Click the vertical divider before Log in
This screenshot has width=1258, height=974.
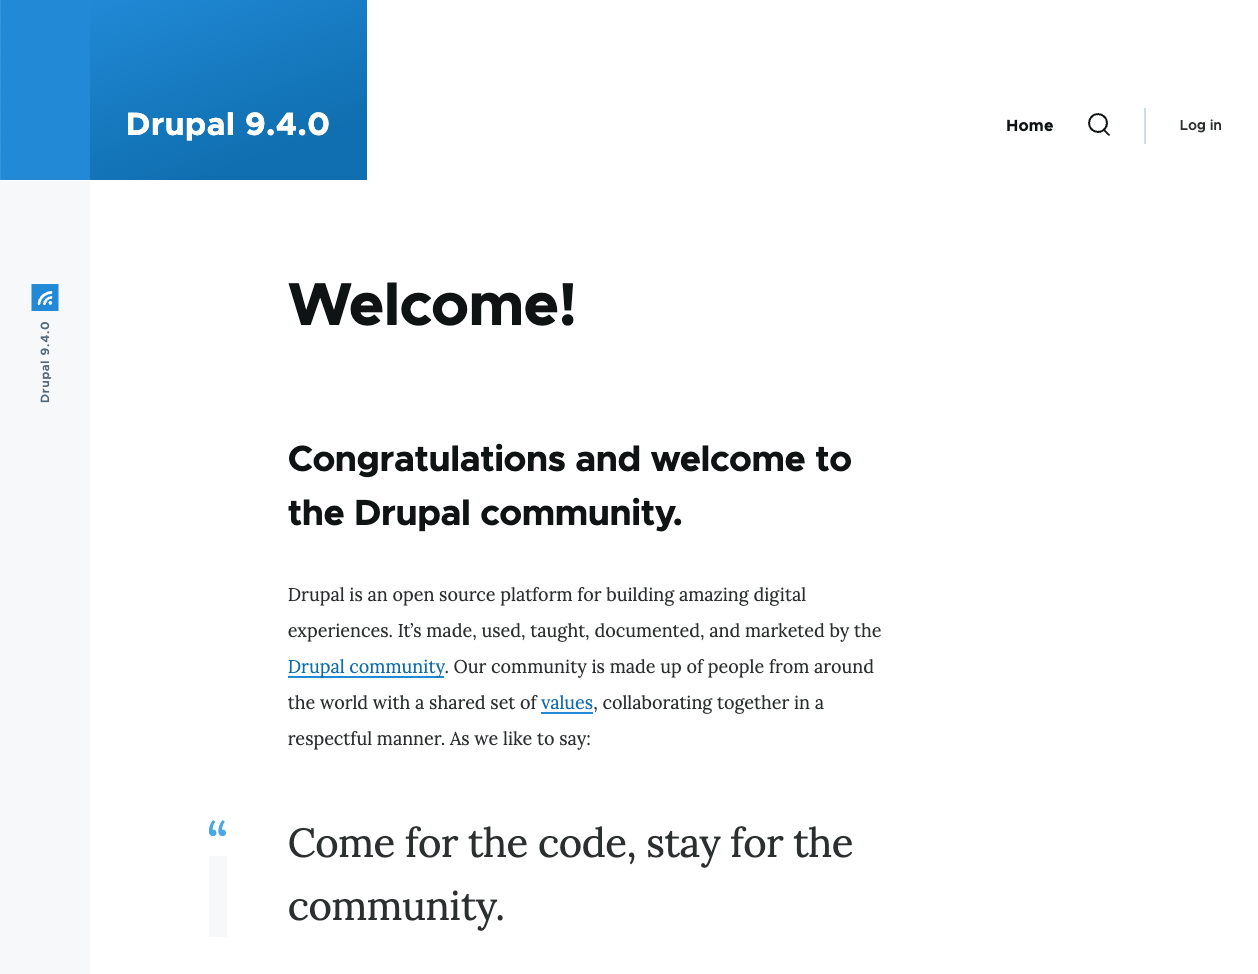point(1145,125)
